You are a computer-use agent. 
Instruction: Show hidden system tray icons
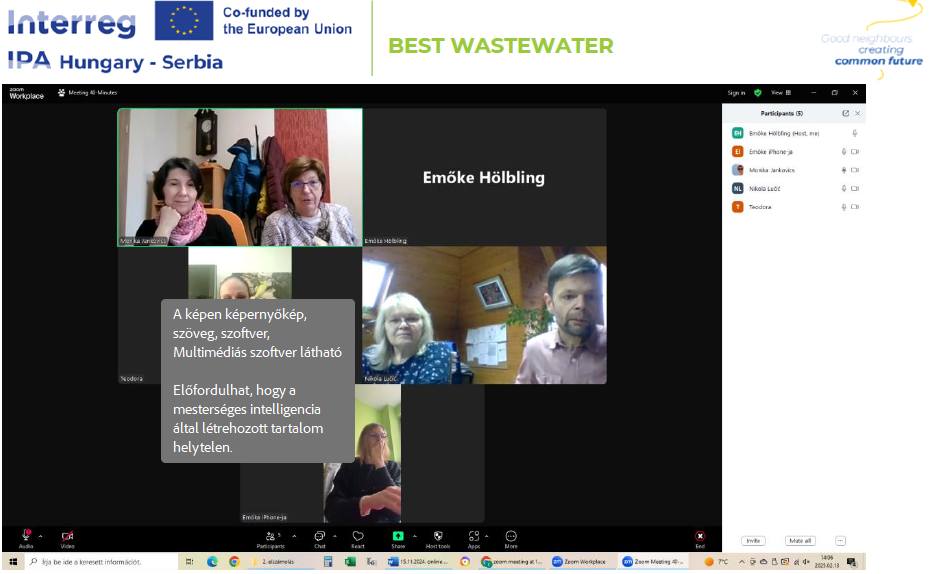coord(741,562)
